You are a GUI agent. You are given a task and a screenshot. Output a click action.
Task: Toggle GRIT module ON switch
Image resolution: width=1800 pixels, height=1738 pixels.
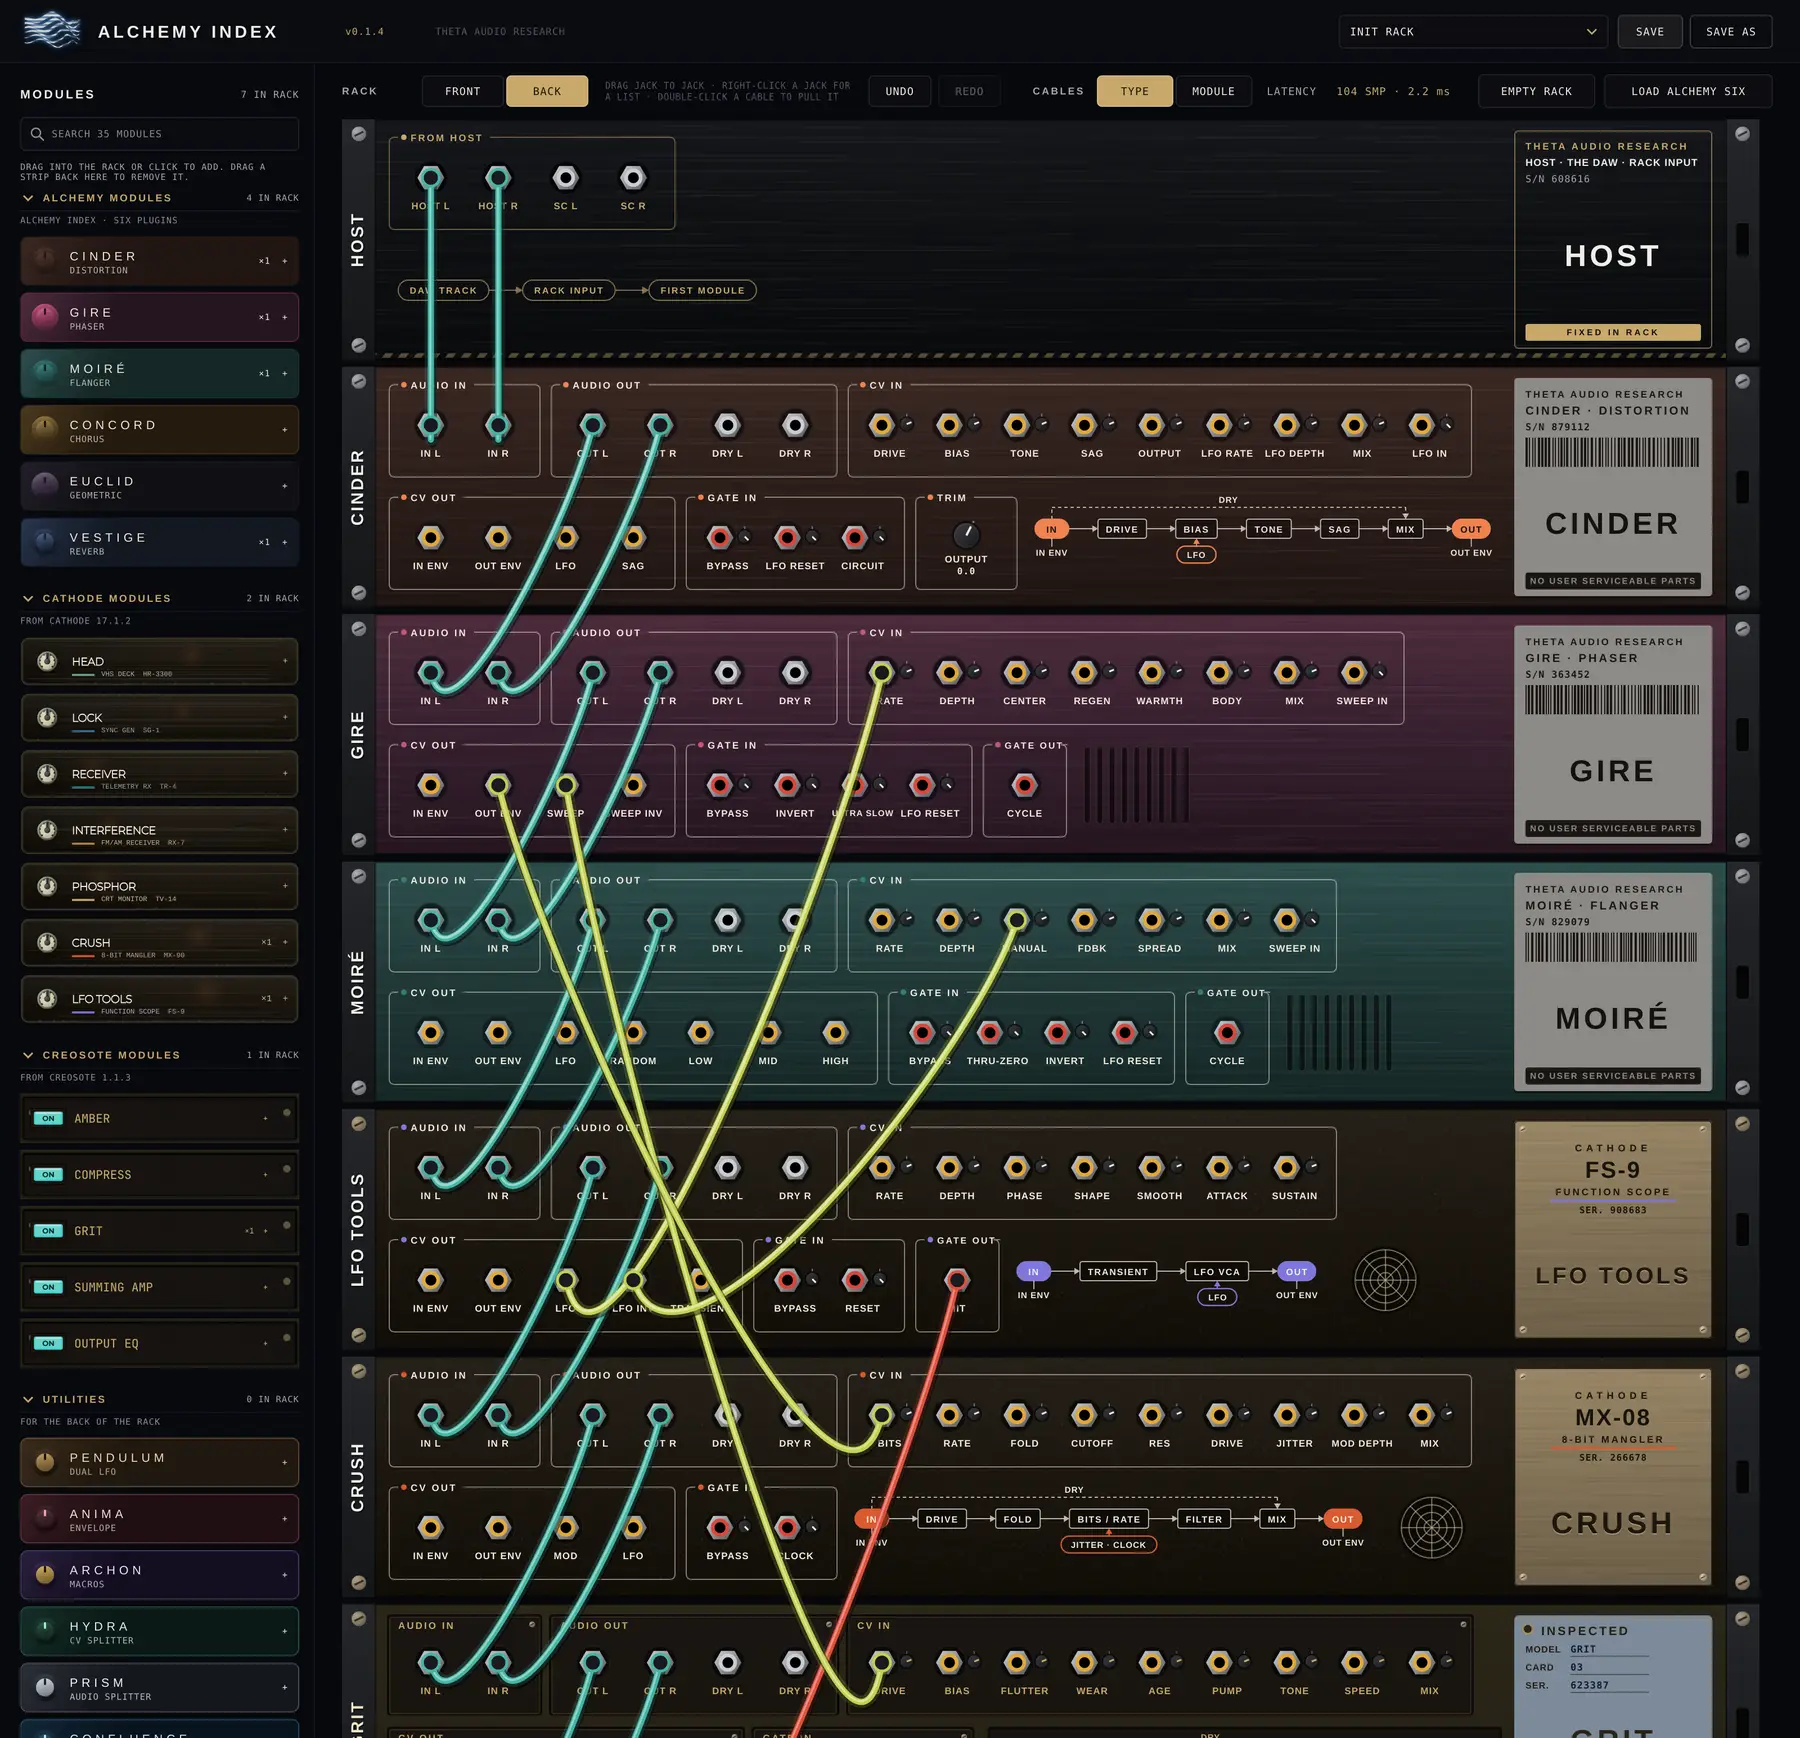pos(48,1231)
